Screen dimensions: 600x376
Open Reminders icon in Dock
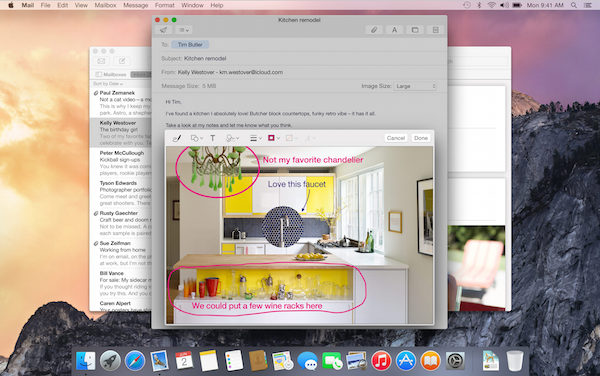(233, 361)
